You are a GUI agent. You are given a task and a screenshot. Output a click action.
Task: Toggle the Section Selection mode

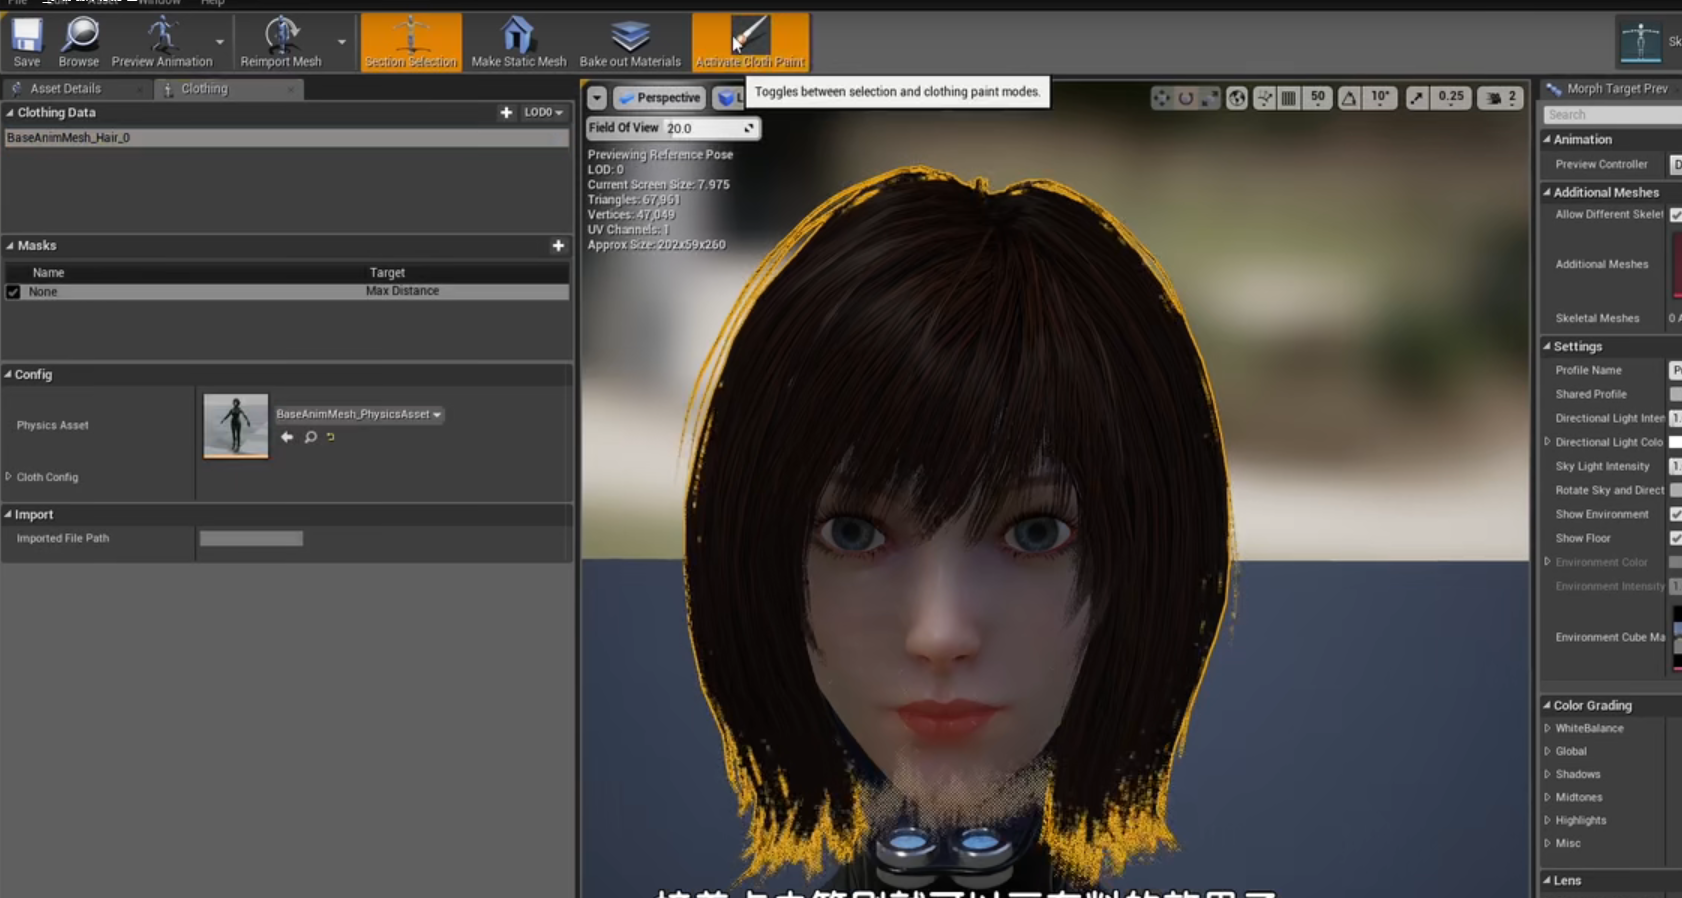411,42
